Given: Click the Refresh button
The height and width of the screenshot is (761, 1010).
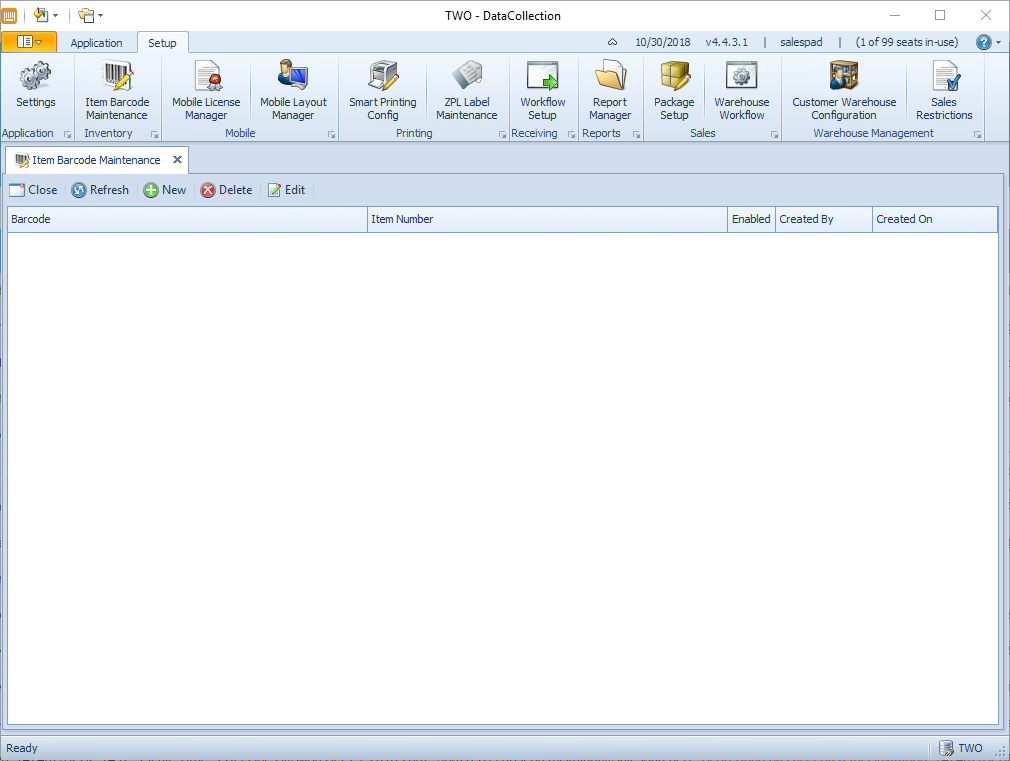Looking at the screenshot, I should click(100, 190).
